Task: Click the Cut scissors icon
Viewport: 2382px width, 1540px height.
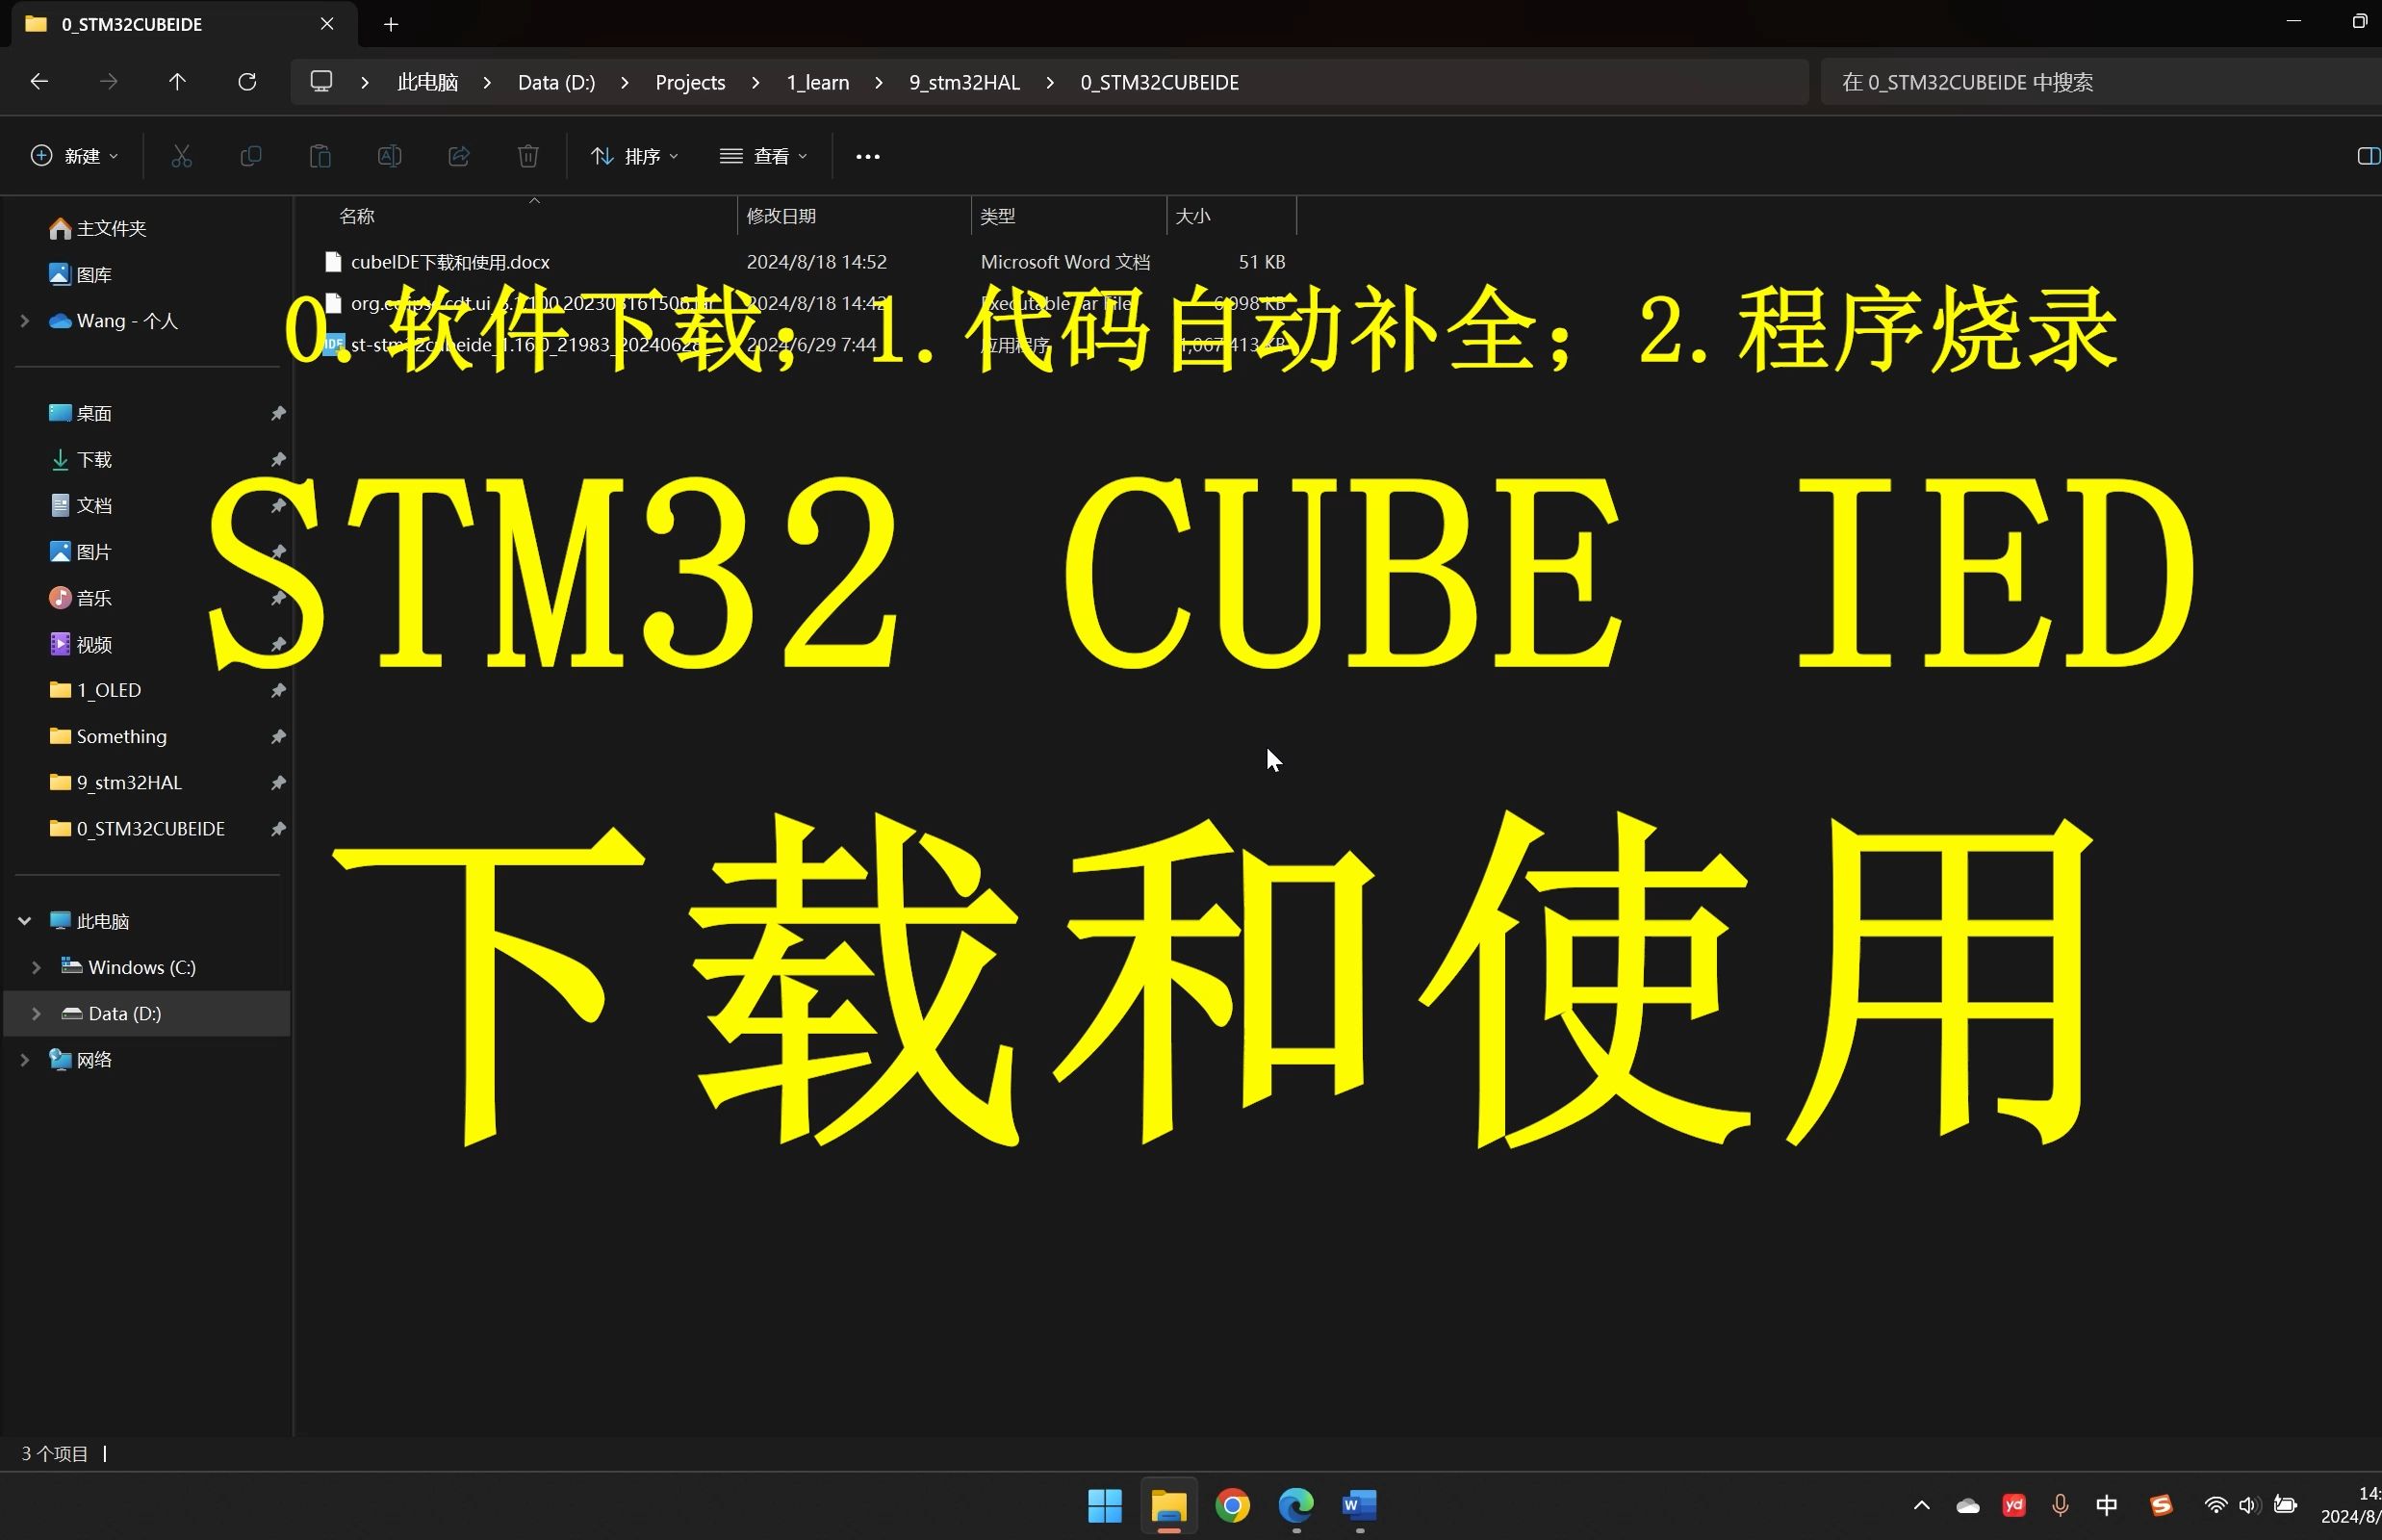Action: tap(181, 156)
